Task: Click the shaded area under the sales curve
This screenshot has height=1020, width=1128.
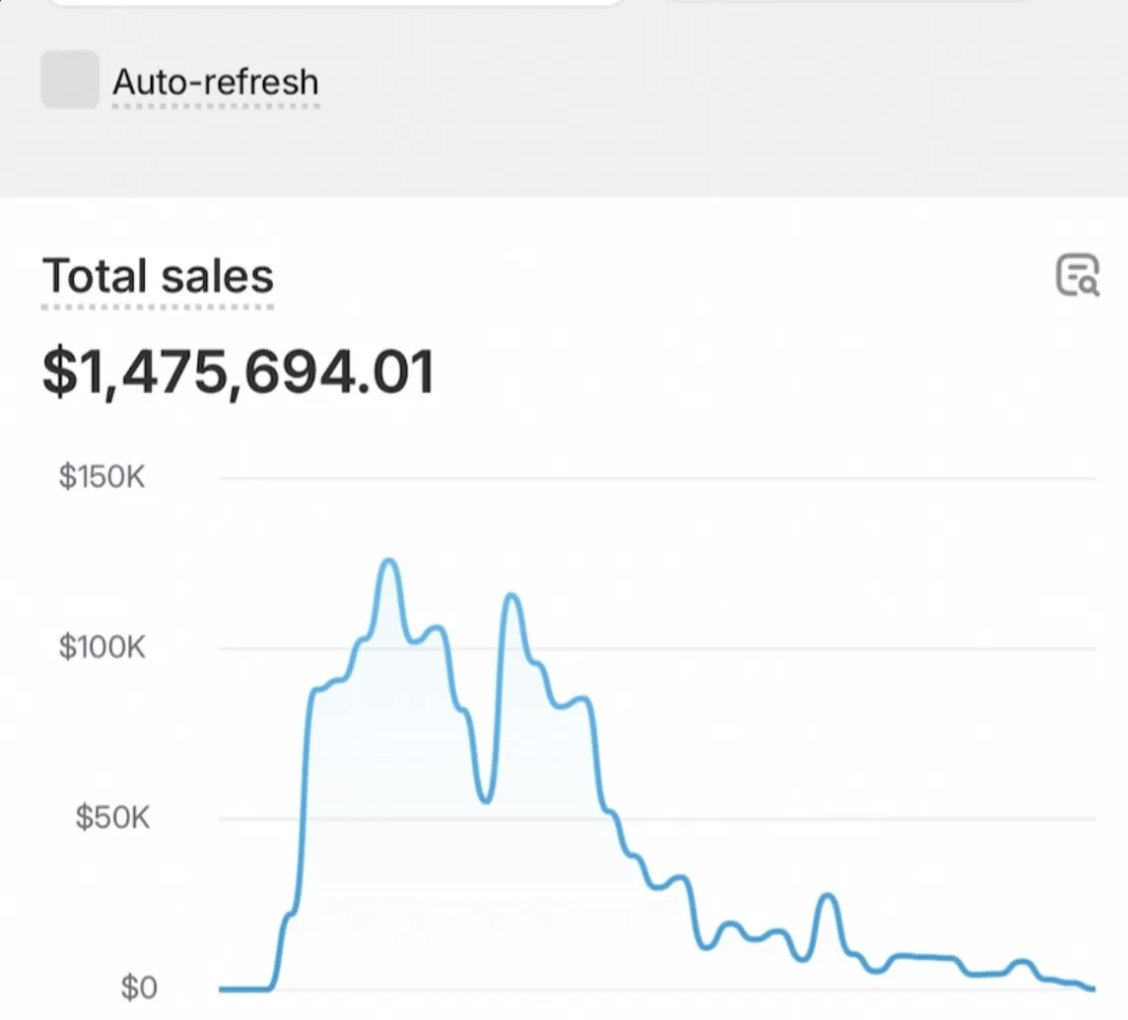Action: pyautogui.click(x=400, y=850)
